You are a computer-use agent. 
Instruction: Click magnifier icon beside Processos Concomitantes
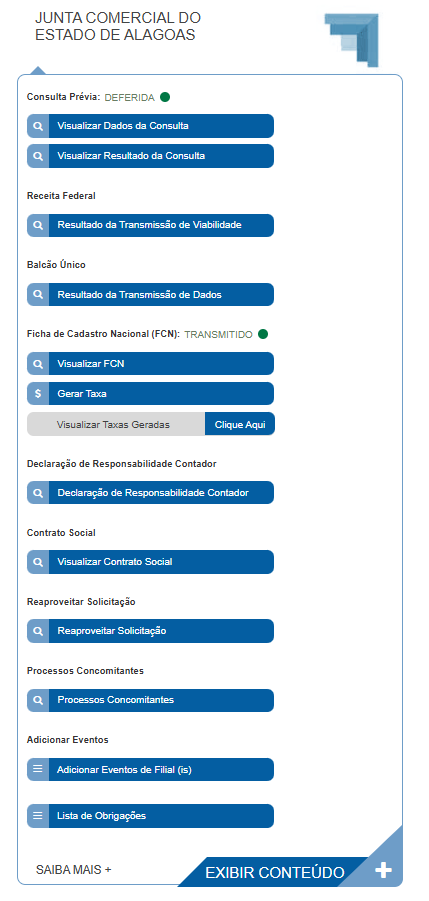point(38,700)
